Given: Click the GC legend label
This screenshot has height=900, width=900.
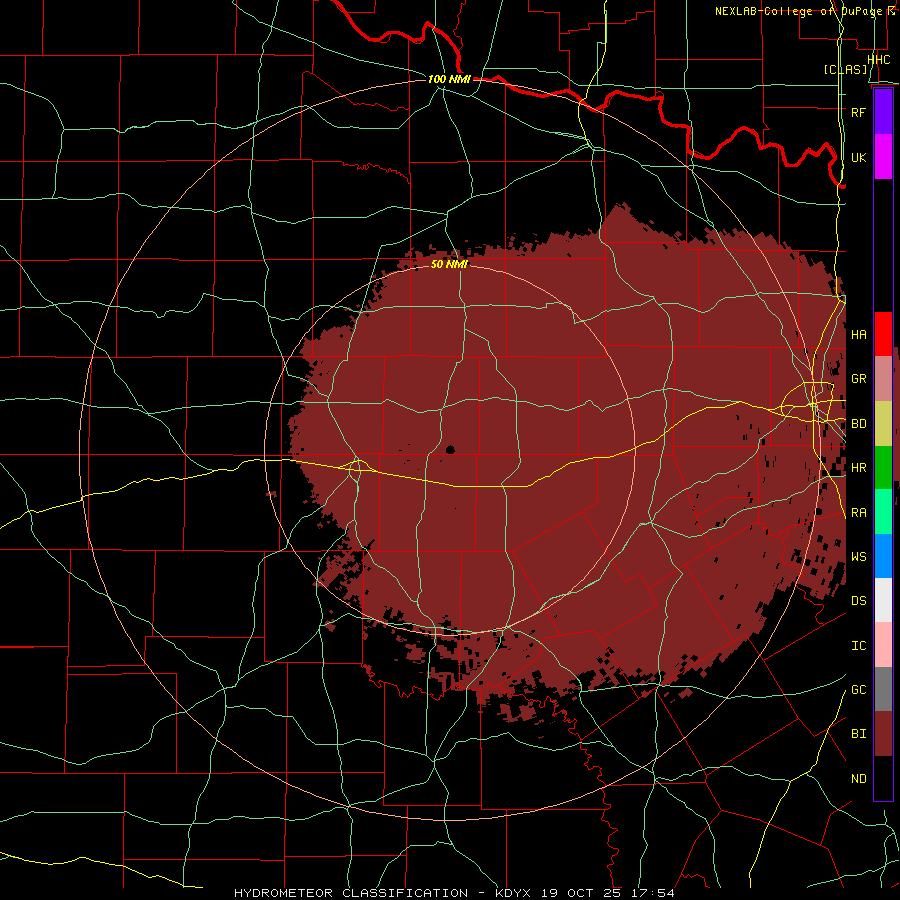Looking at the screenshot, I should (858, 690).
